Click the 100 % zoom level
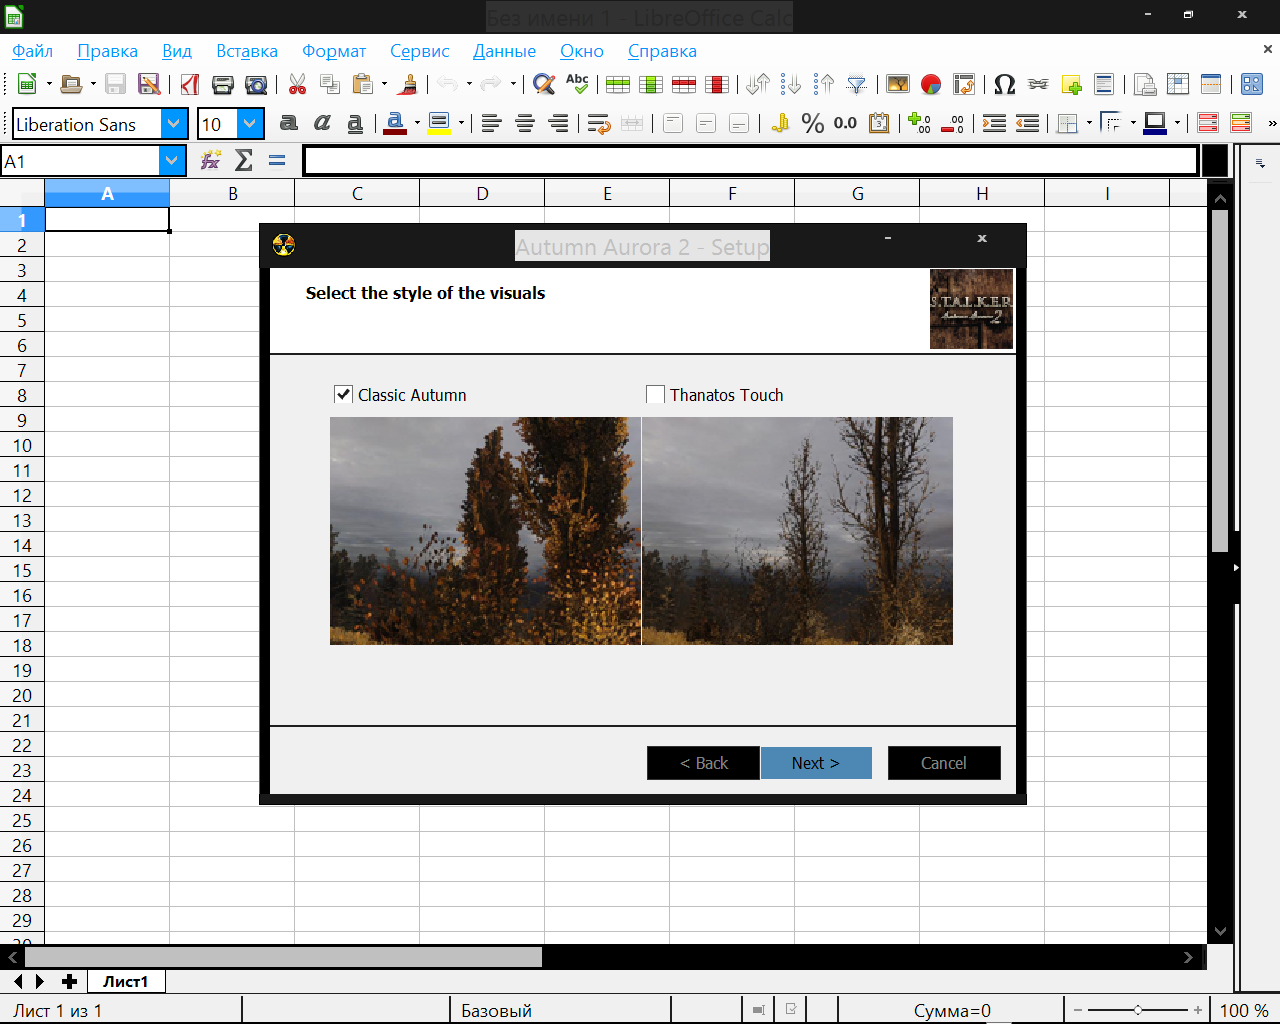This screenshot has height=1024, width=1280. 1244,1010
